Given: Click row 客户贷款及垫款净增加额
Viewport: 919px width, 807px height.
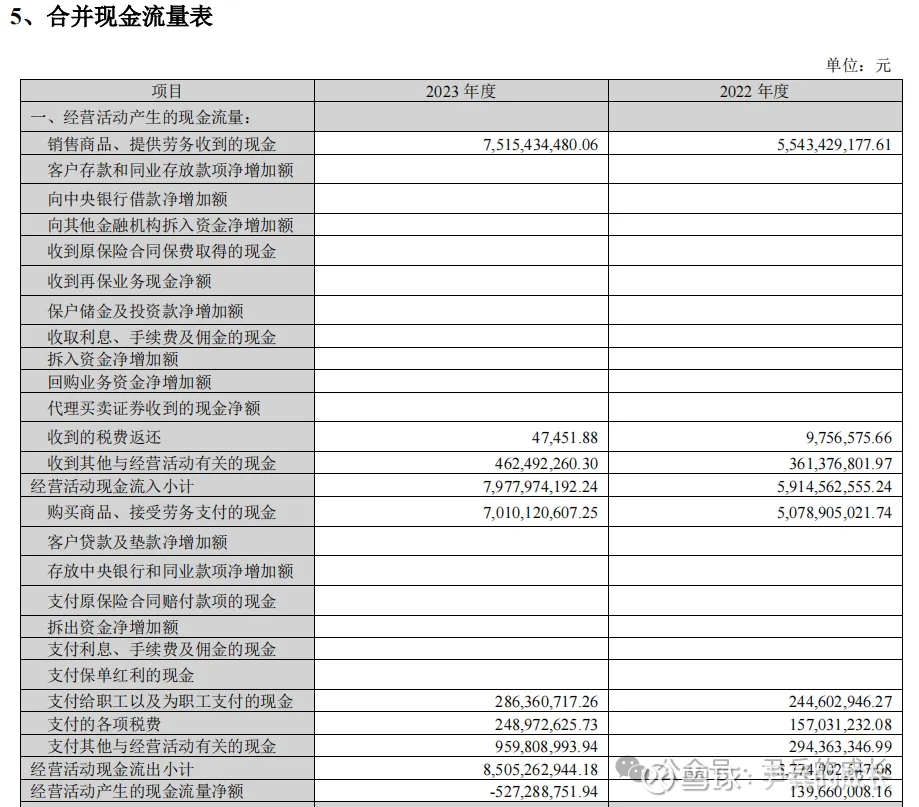Looking at the screenshot, I should (461, 542).
